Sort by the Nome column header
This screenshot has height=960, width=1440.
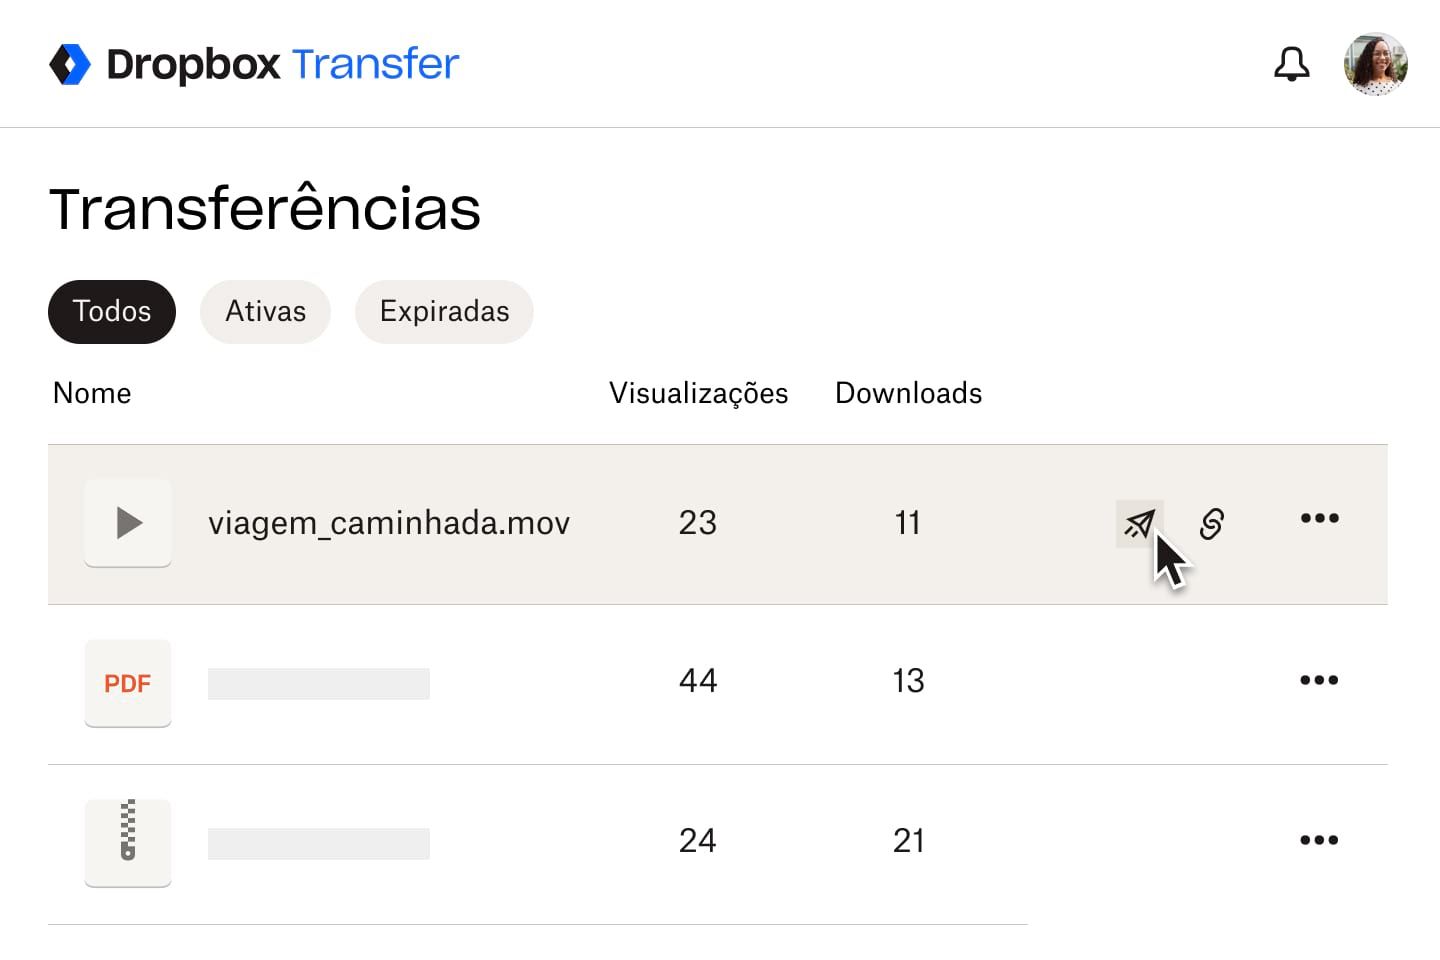point(91,393)
